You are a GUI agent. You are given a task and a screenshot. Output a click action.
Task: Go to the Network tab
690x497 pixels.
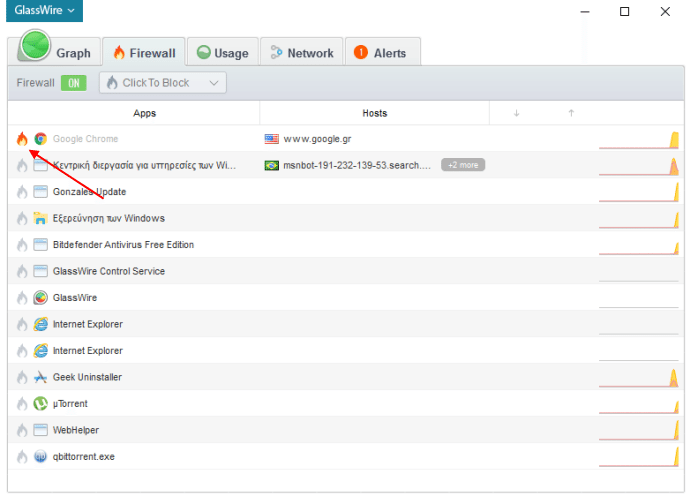tap(302, 52)
